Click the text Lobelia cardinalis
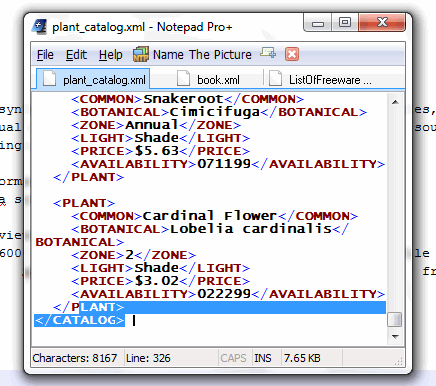Image resolution: width=436 pixels, height=386 pixels. click(x=251, y=229)
